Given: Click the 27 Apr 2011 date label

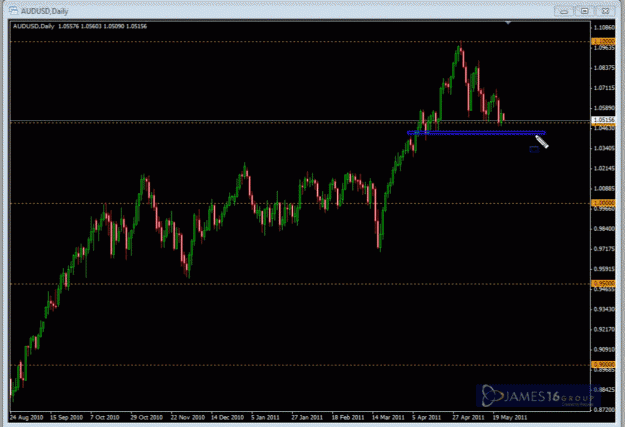Looking at the screenshot, I should point(469,417).
